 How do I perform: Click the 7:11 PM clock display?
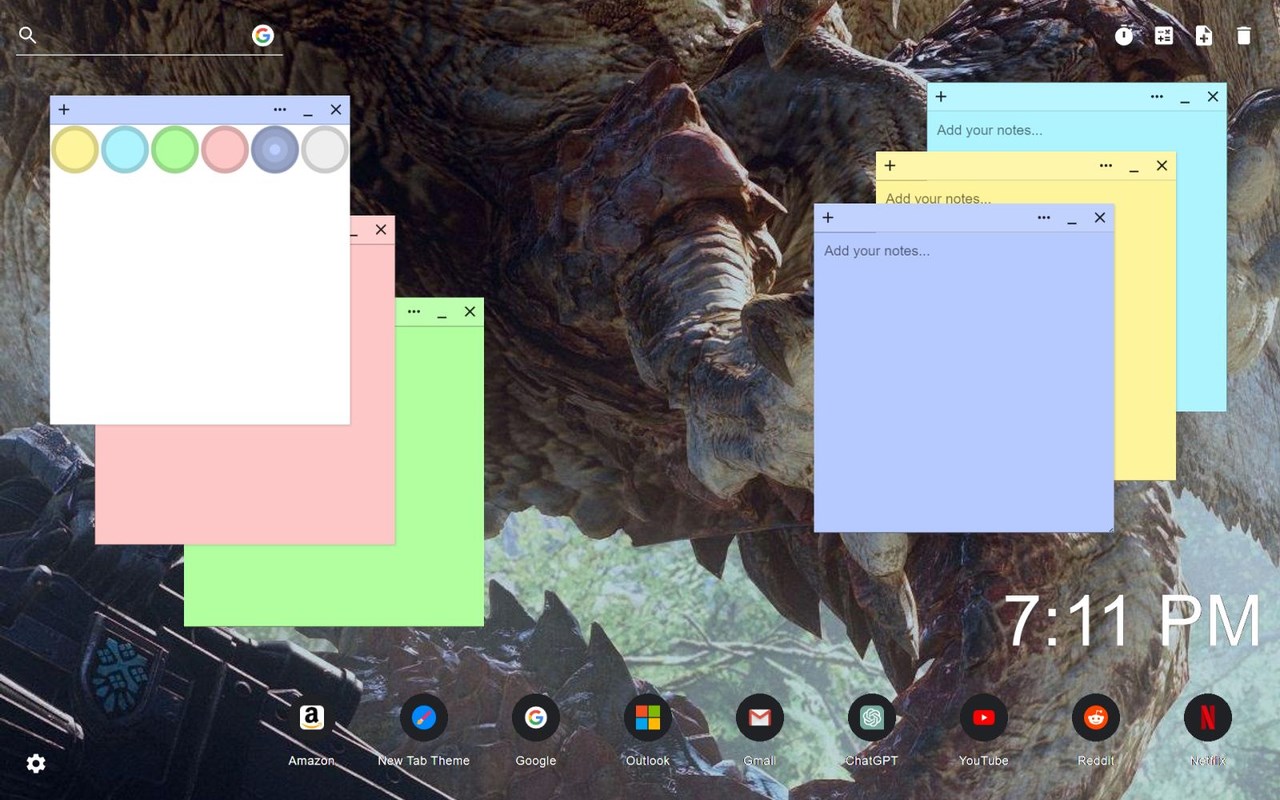1132,622
